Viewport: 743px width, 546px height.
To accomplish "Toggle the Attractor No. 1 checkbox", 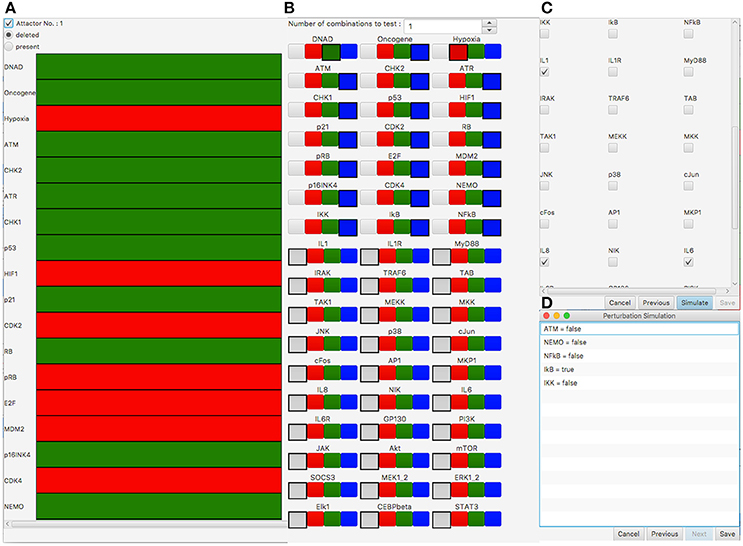I will (x=9, y=23).
